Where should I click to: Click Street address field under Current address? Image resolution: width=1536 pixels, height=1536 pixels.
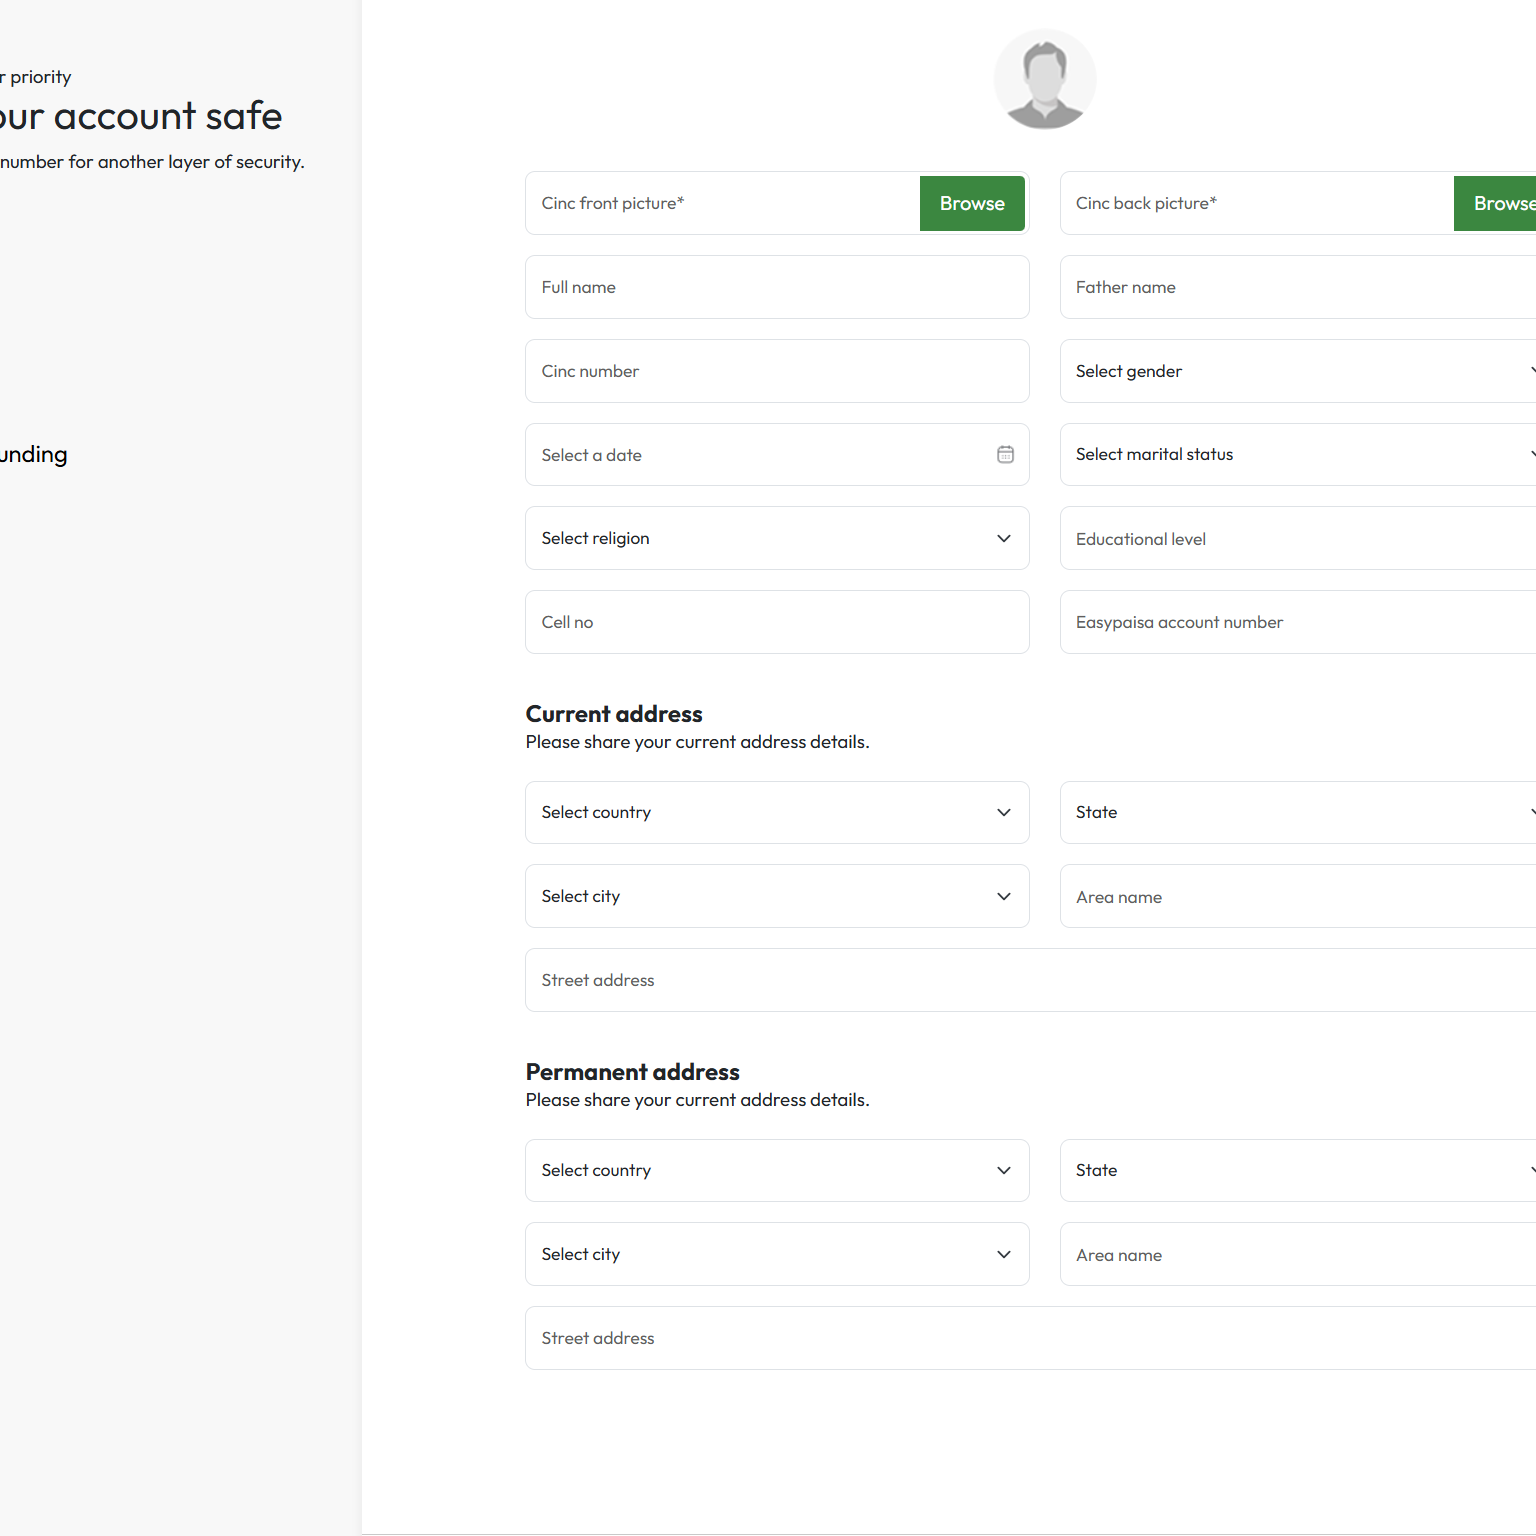[1030, 980]
